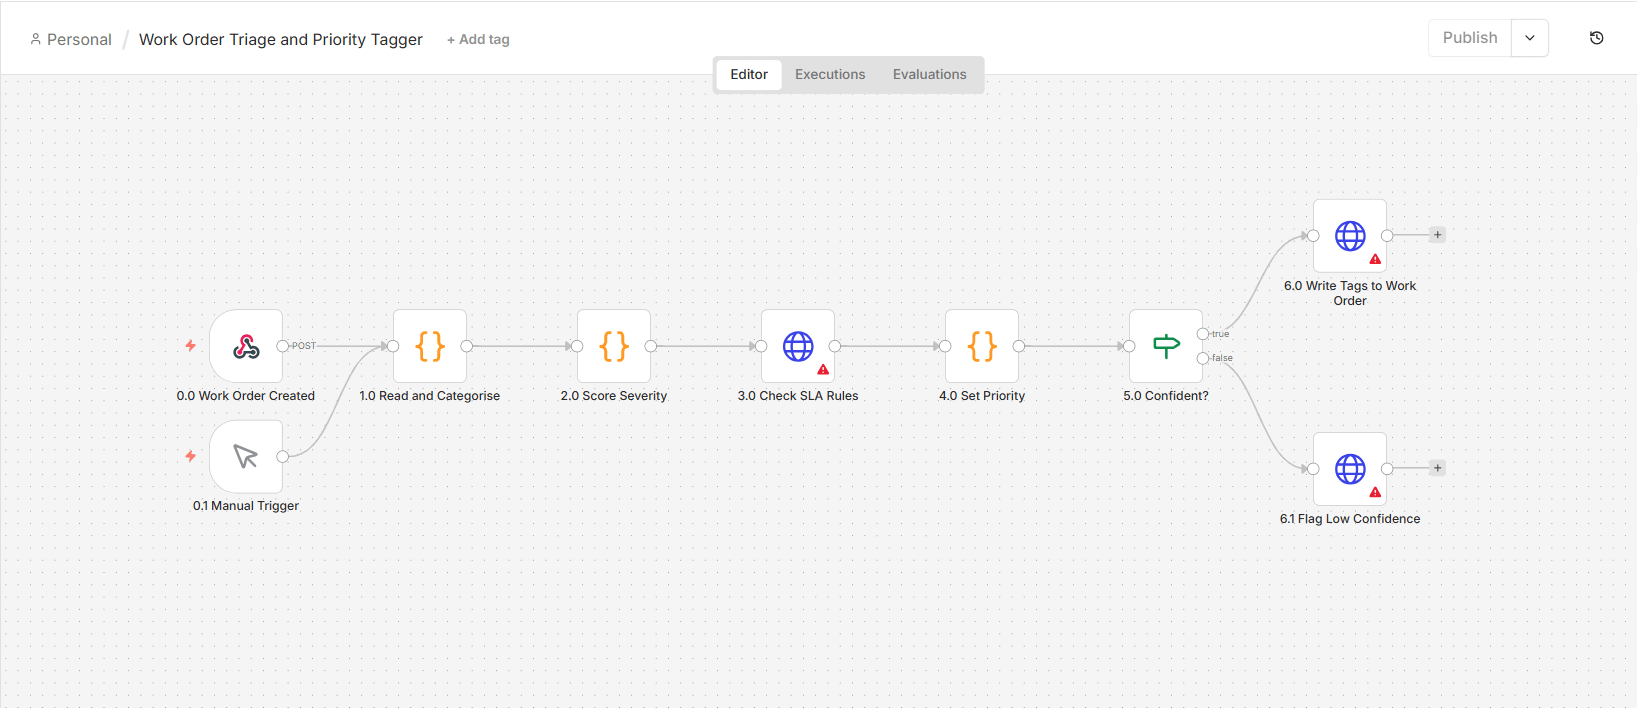Open the Set Priority code node

point(982,346)
